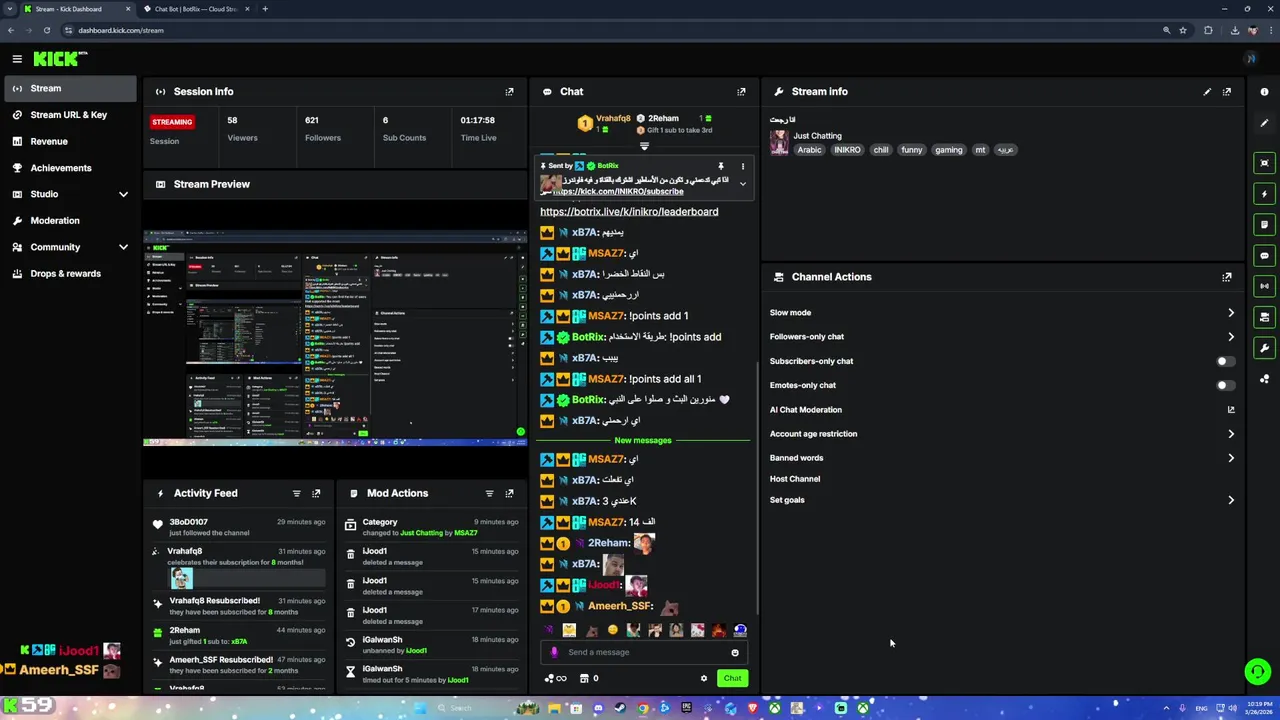Pop out the Session Info panel
Image resolution: width=1280 pixels, height=720 pixels.
pos(509,91)
